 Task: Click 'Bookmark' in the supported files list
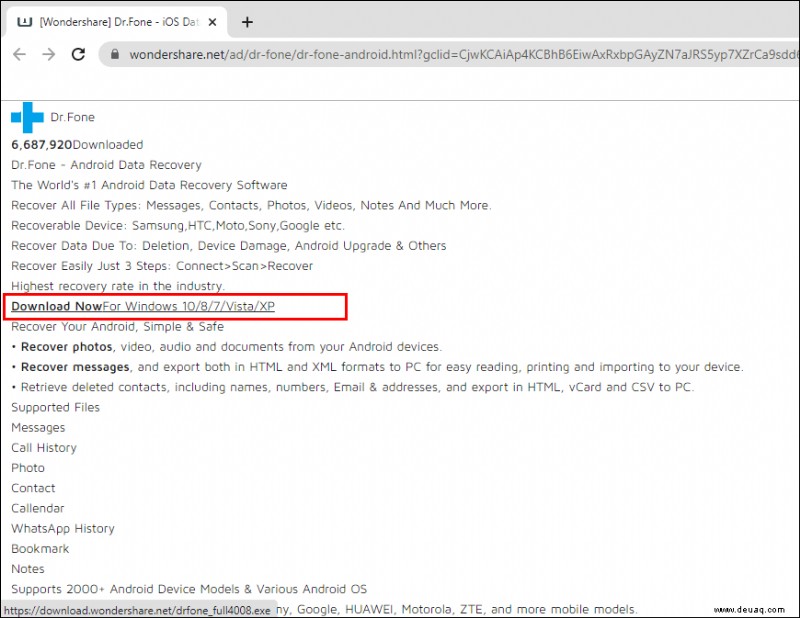pos(40,549)
